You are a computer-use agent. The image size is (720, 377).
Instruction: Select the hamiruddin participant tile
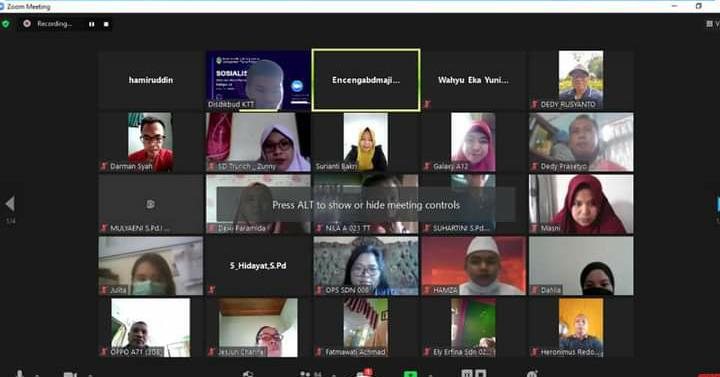click(151, 80)
